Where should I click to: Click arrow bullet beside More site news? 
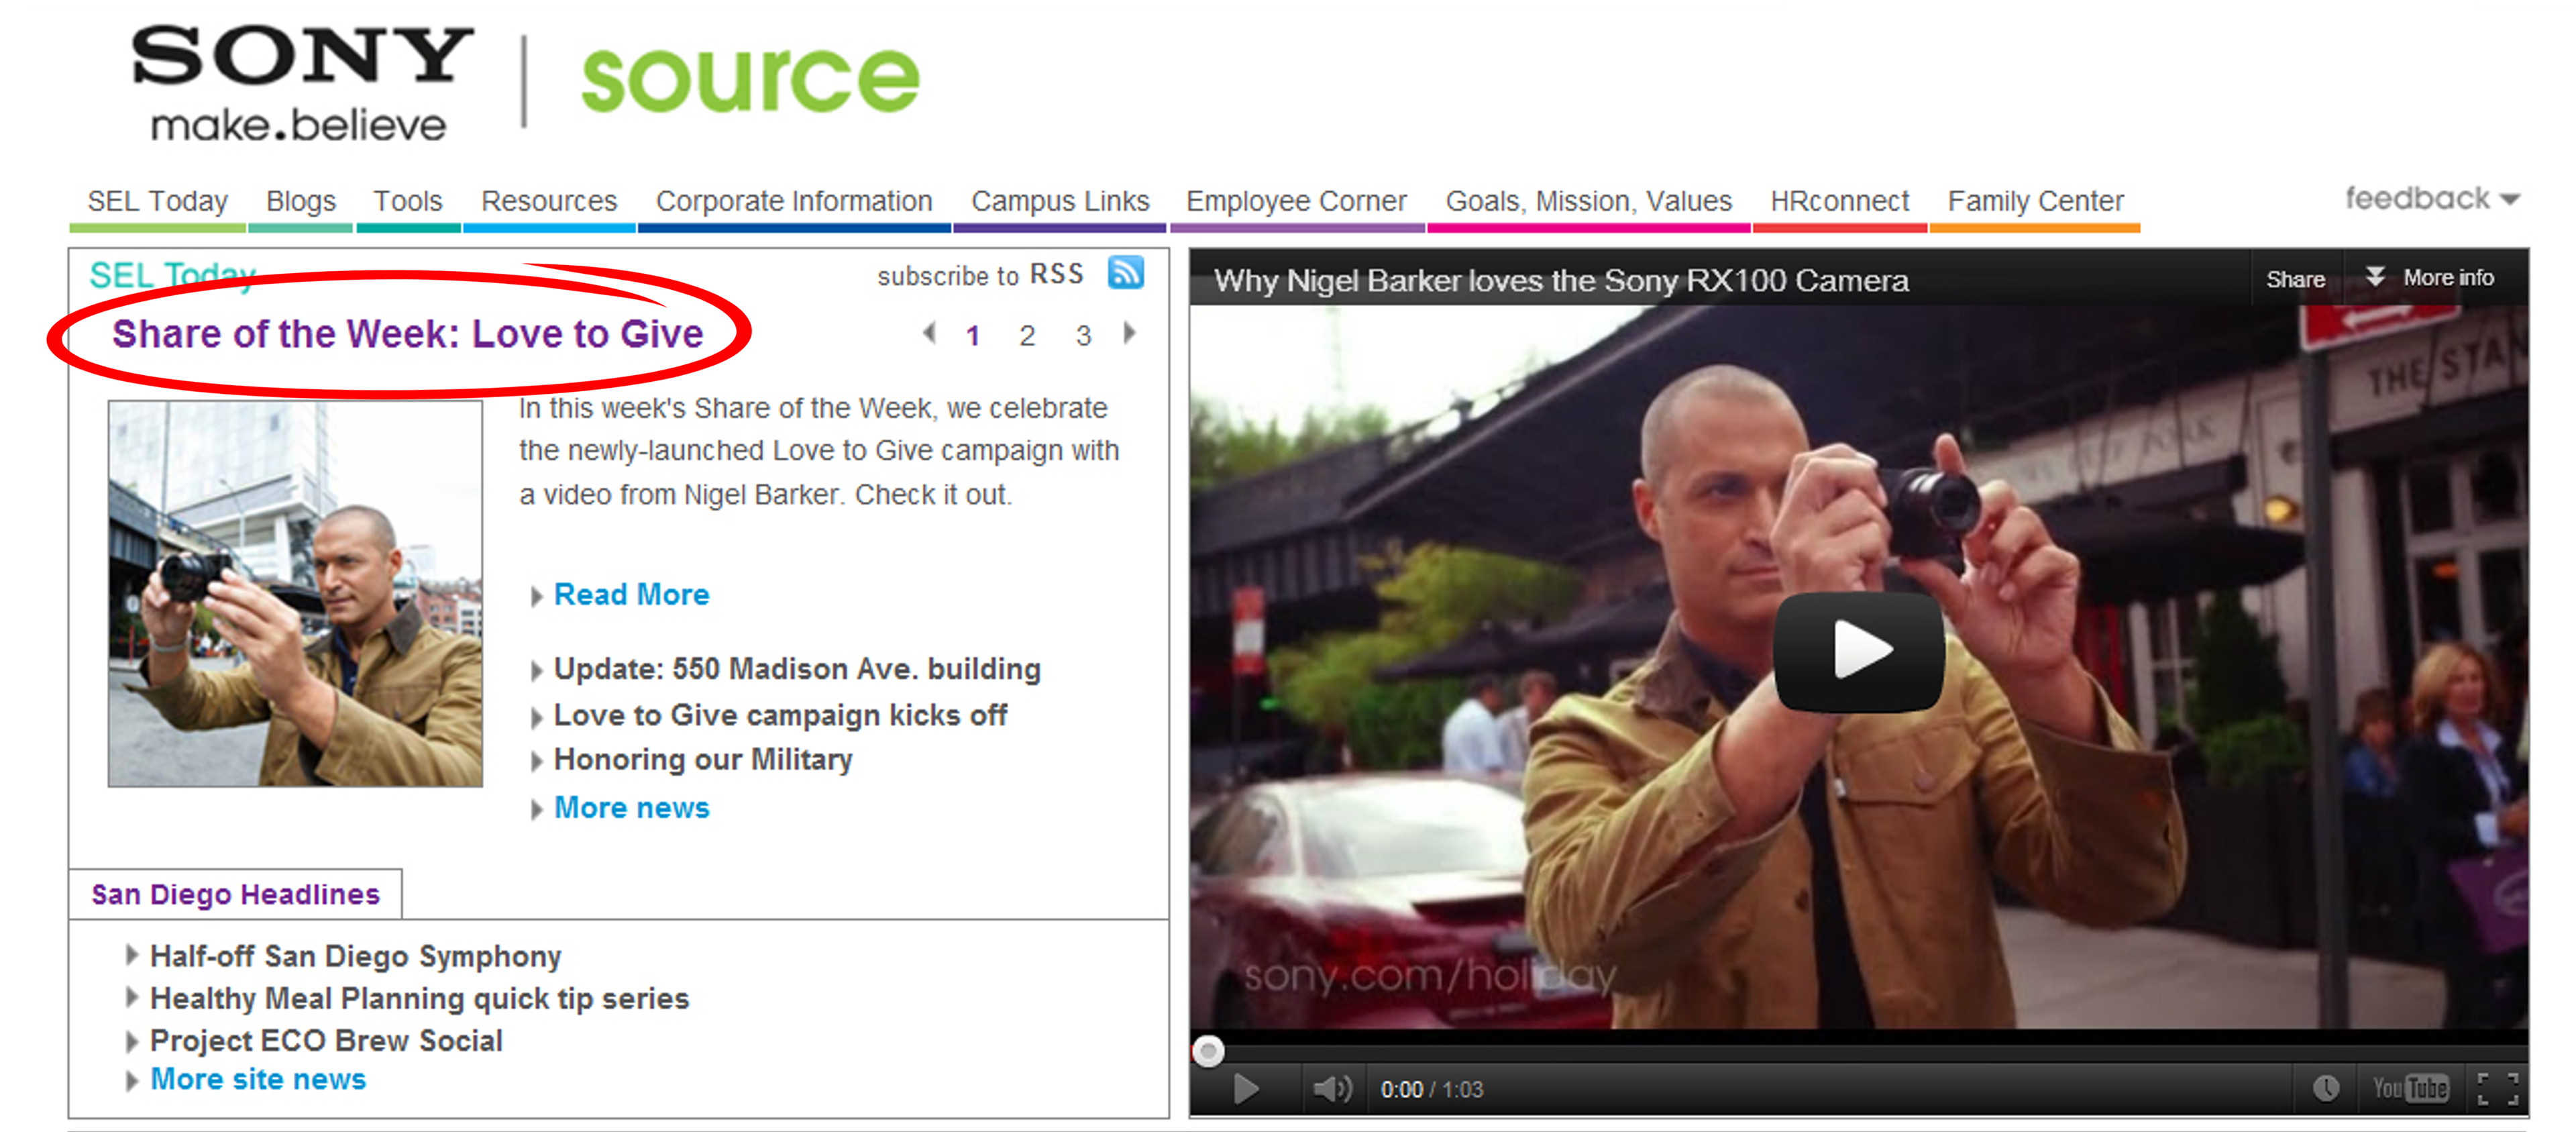(132, 1081)
